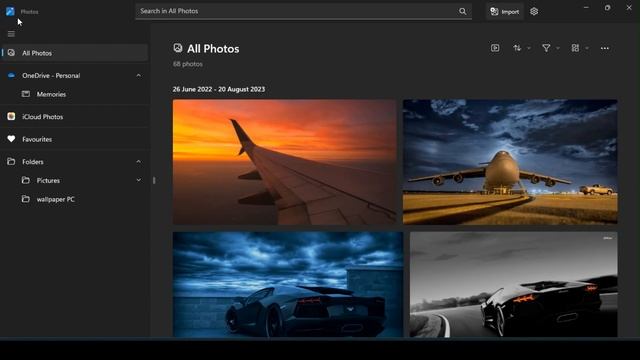Click the Import button

tap(505, 12)
